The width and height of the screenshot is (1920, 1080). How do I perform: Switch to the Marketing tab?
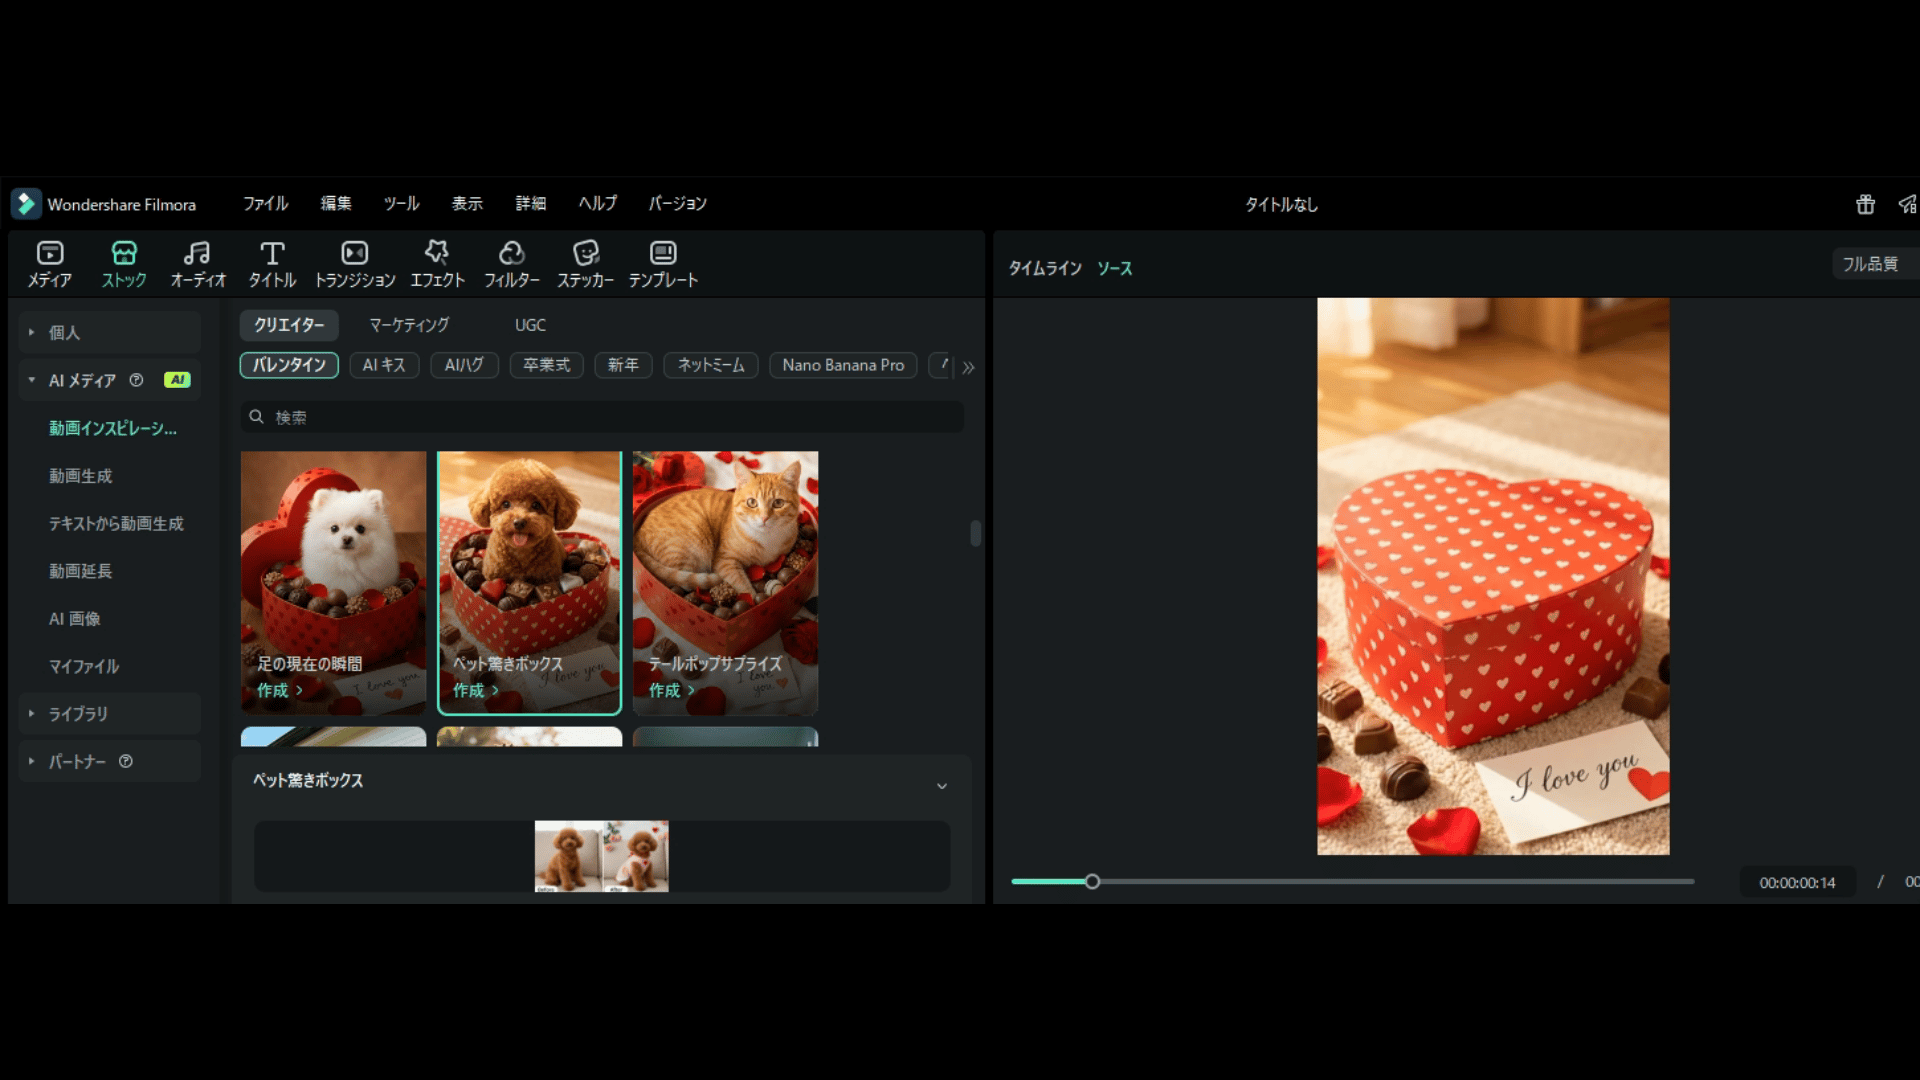tap(409, 325)
